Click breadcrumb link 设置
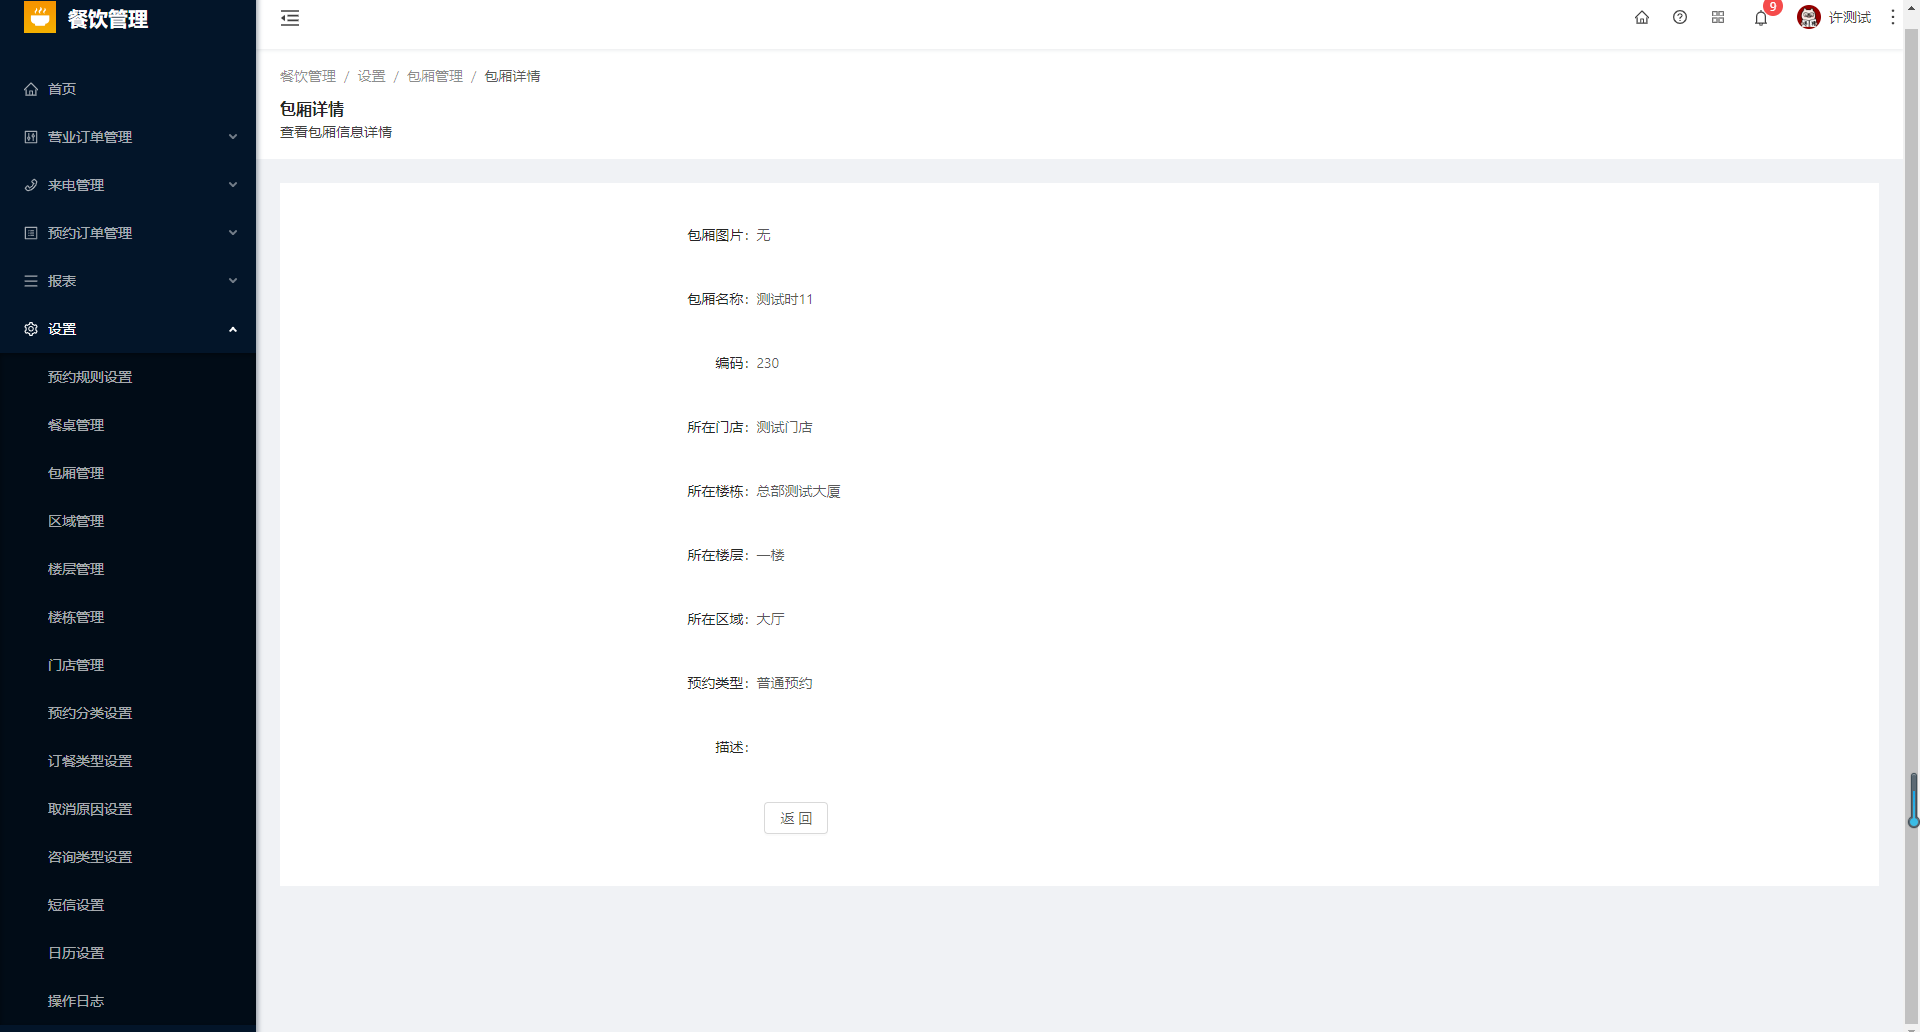1920x1032 pixels. [x=372, y=76]
